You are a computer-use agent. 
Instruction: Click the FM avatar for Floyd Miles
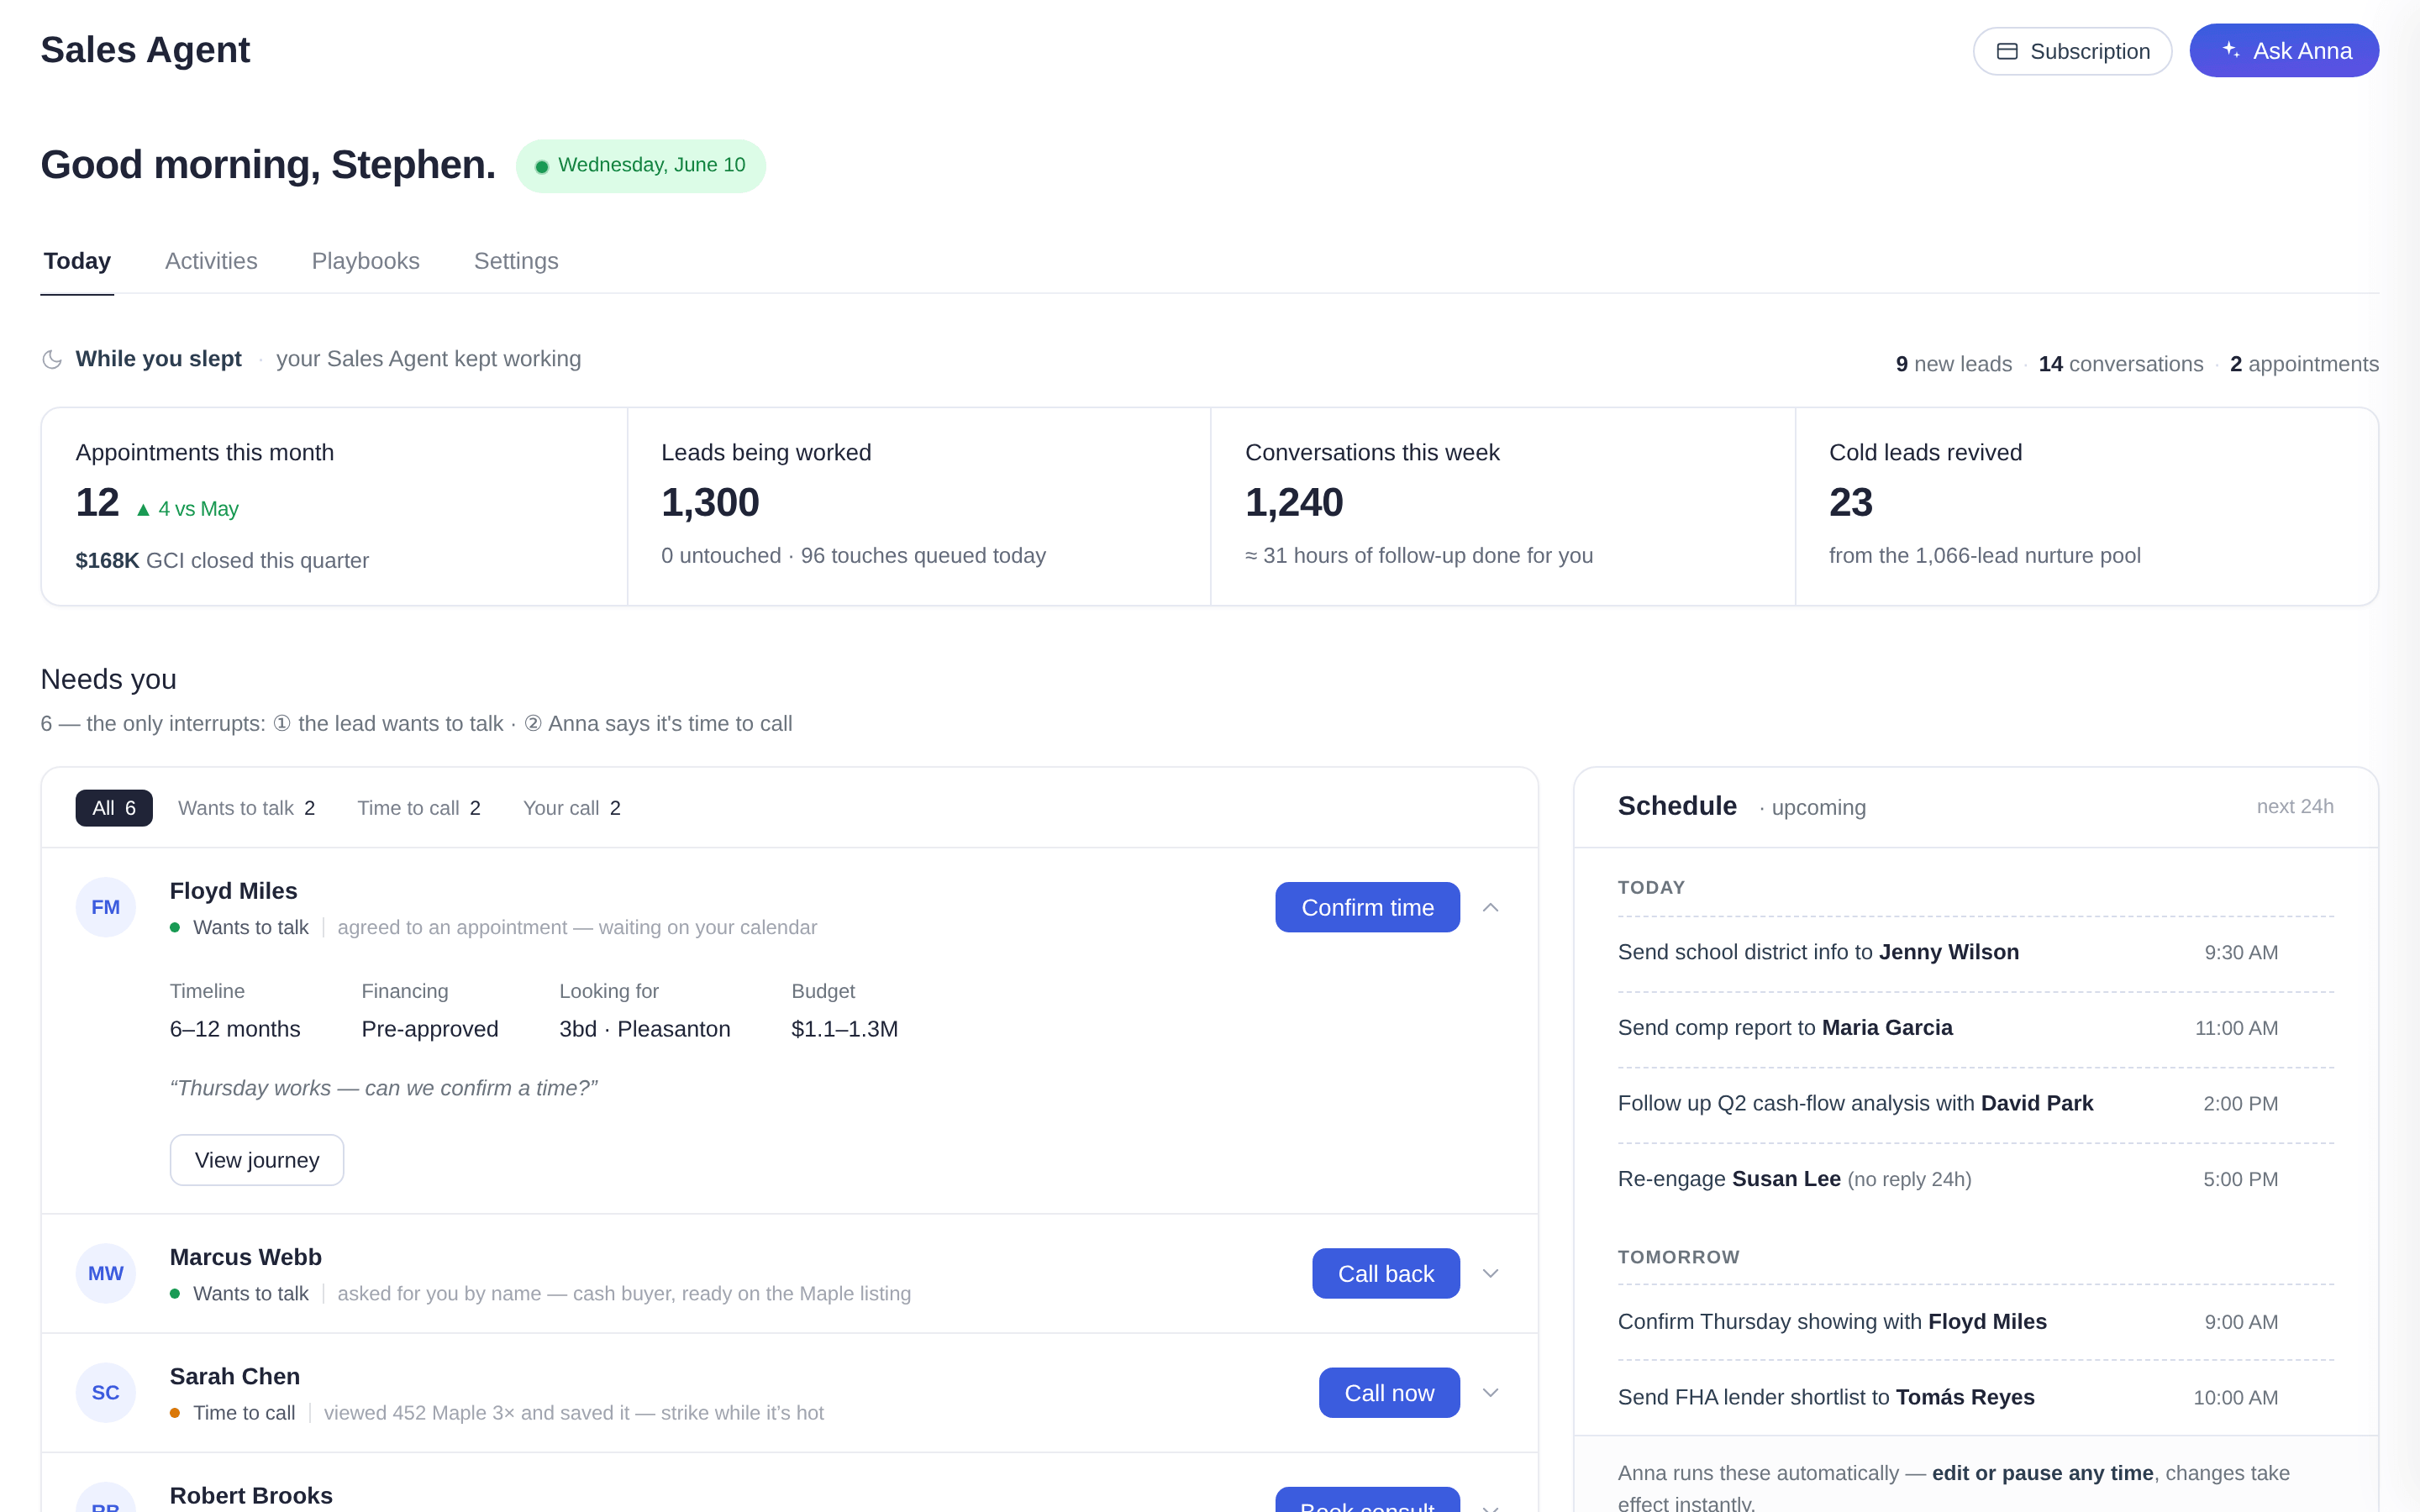click(x=105, y=907)
